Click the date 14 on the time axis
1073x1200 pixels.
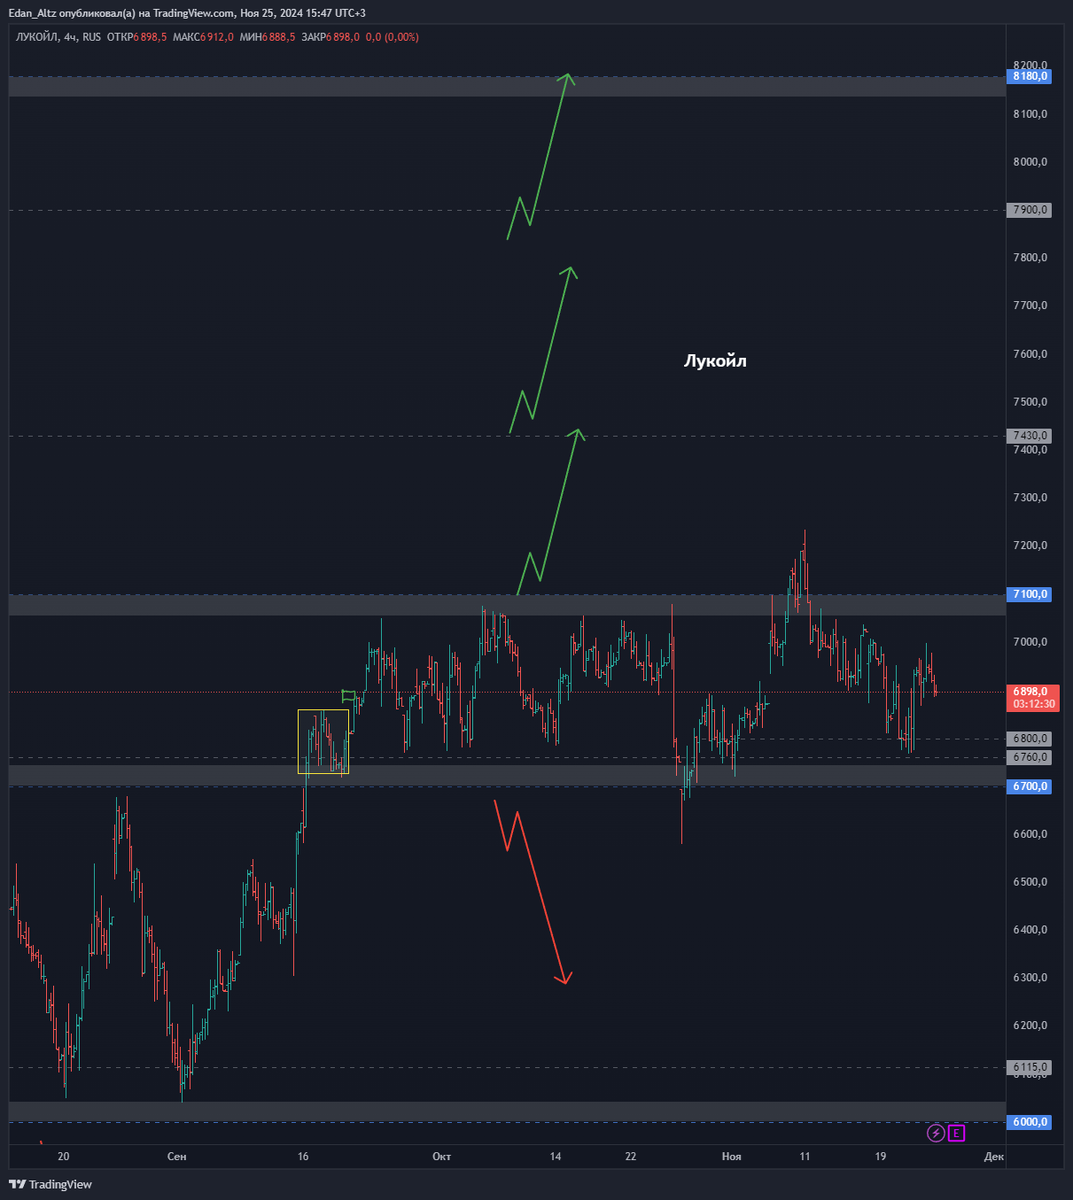tap(555, 1157)
